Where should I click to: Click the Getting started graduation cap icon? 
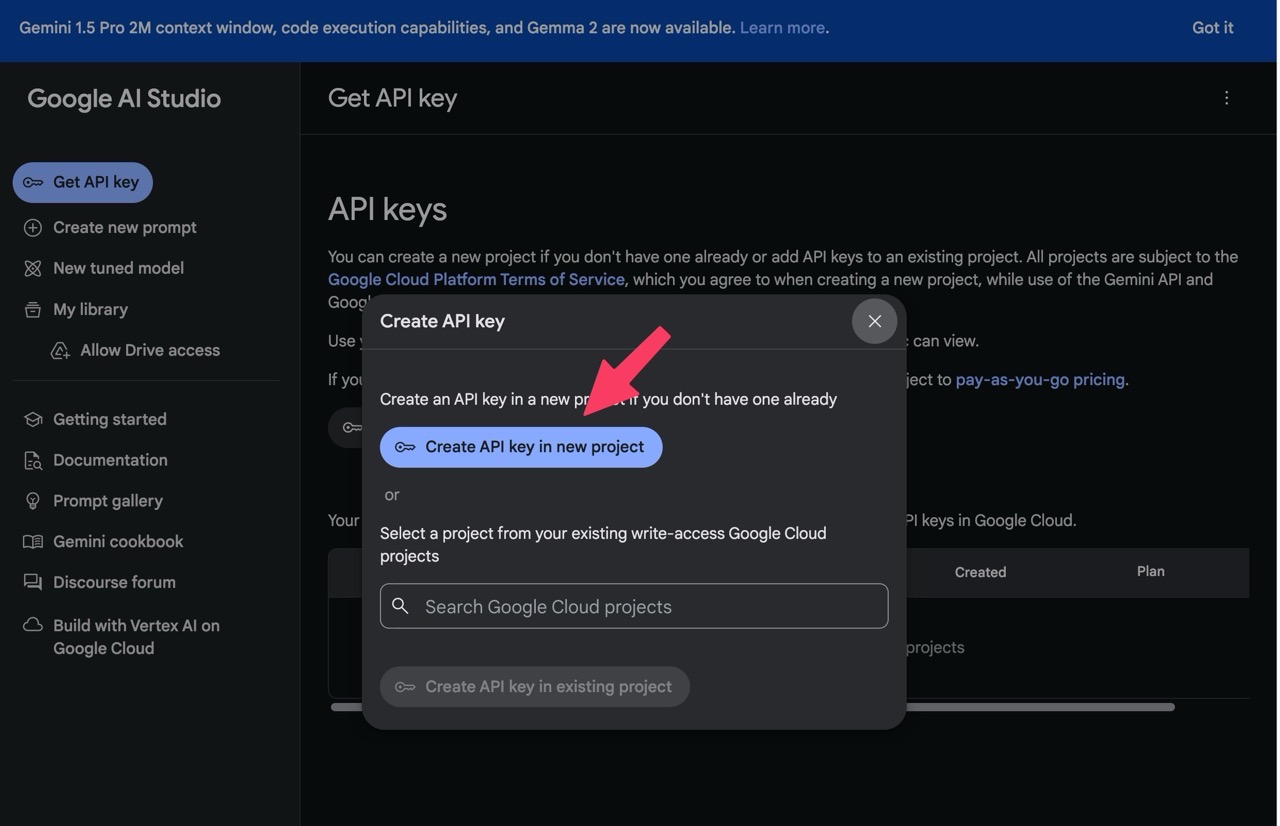click(33, 419)
